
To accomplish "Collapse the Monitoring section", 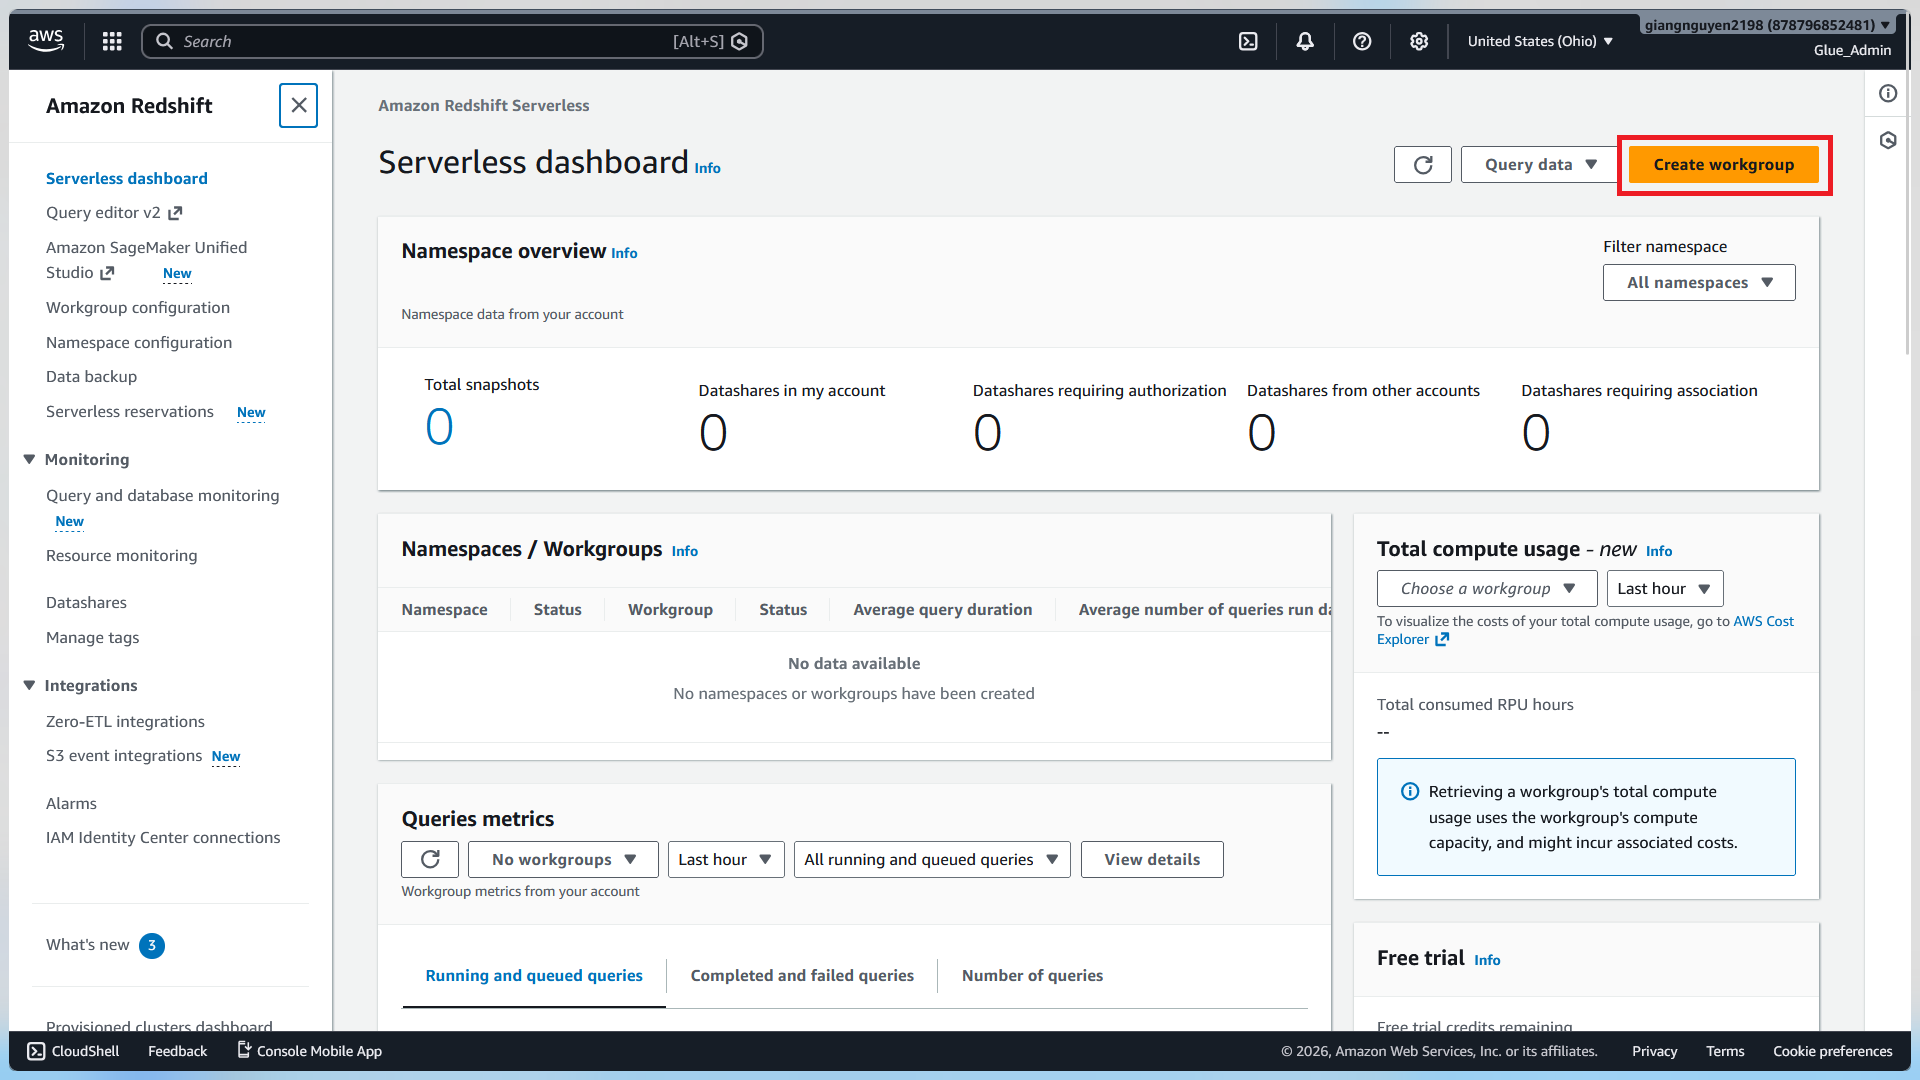I will point(29,459).
